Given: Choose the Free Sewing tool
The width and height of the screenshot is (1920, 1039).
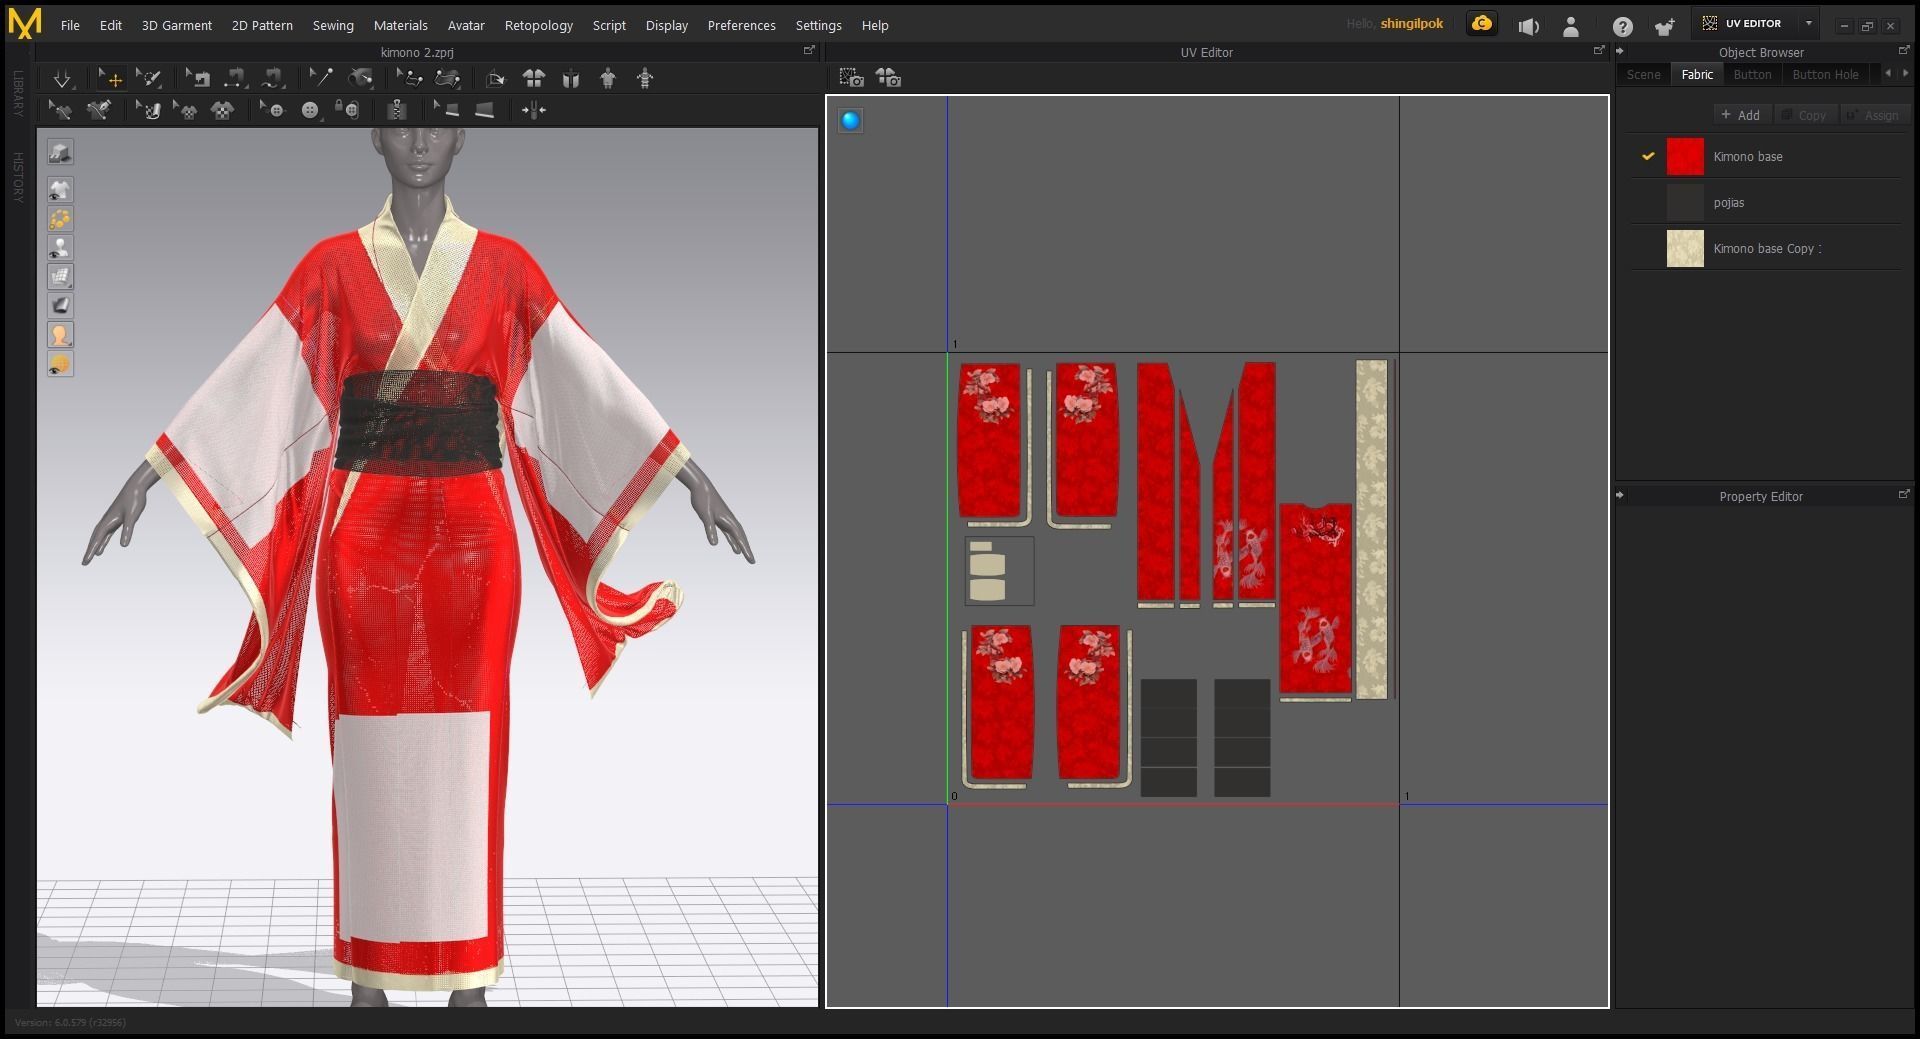Looking at the screenshot, I should pyautogui.click(x=273, y=78).
